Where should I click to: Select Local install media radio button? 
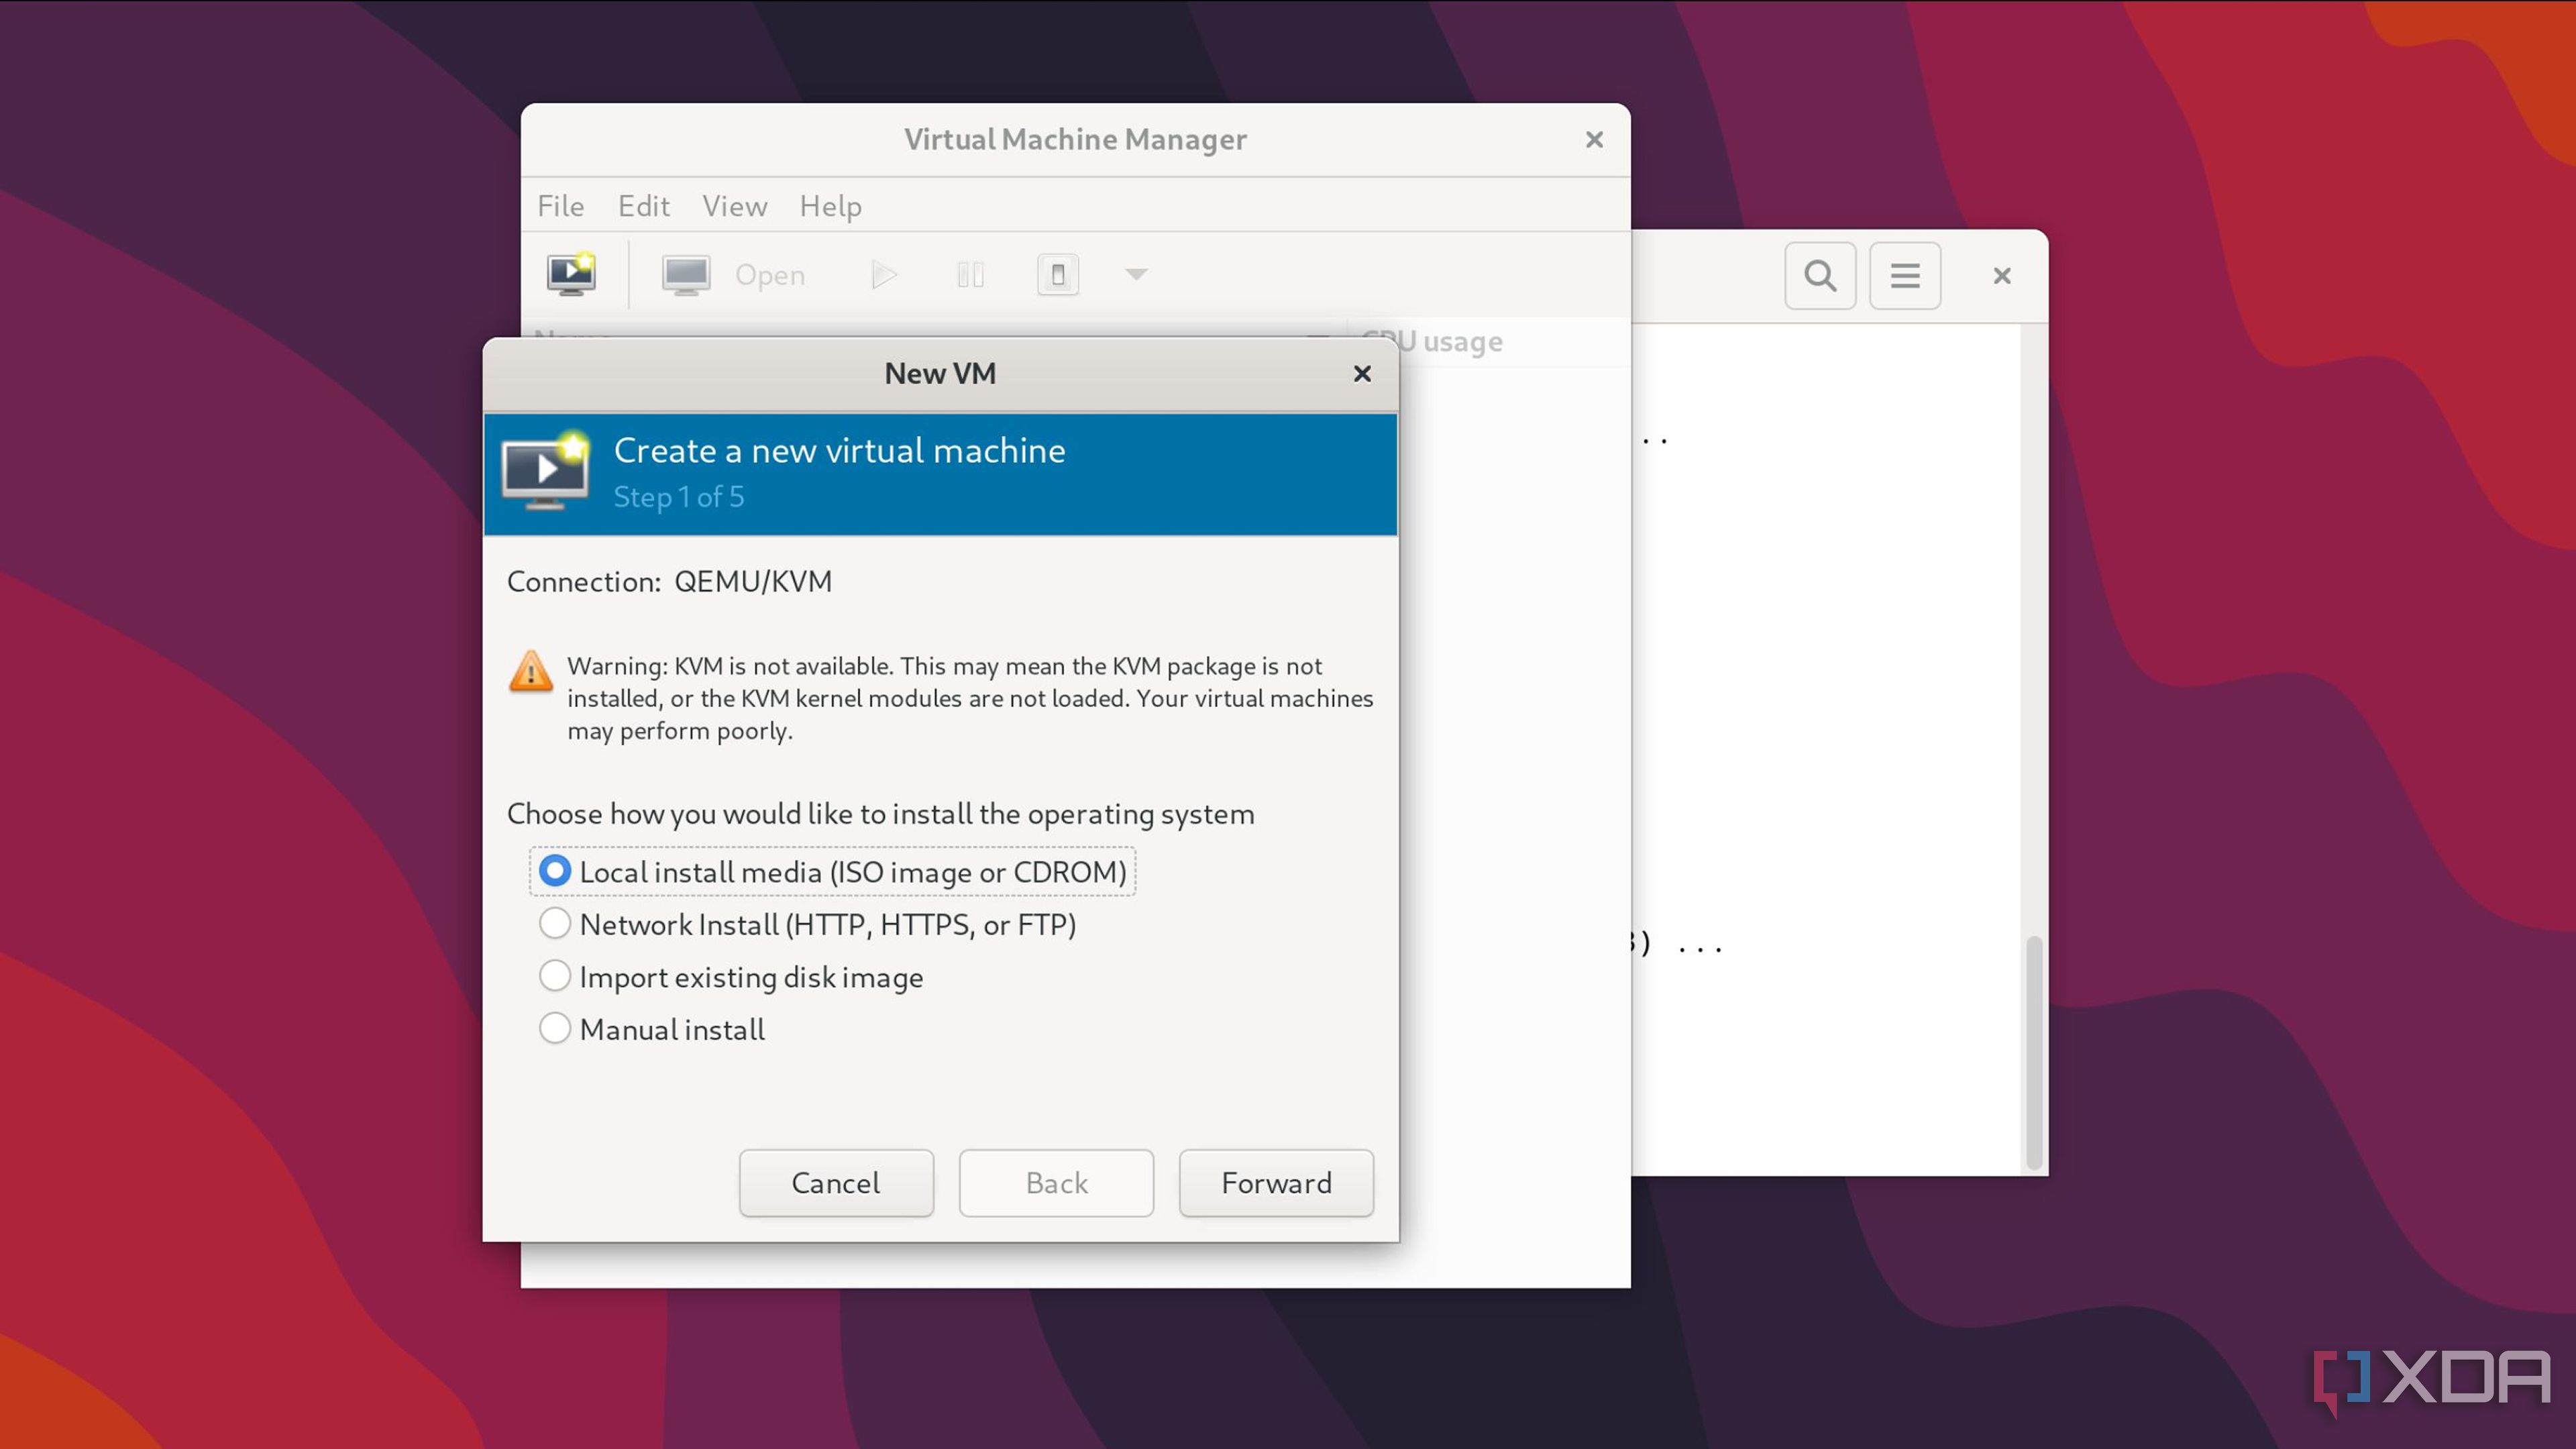pyautogui.click(x=555, y=871)
